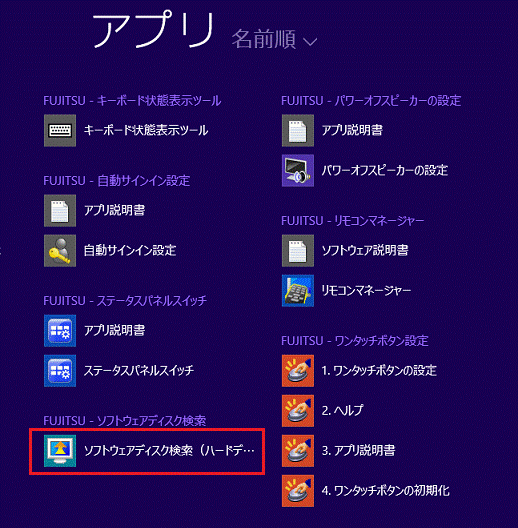Screen dimensions: 518x528
Task: Select the 1. ワンタッチボタンの設定 label
Action: [x=379, y=371]
